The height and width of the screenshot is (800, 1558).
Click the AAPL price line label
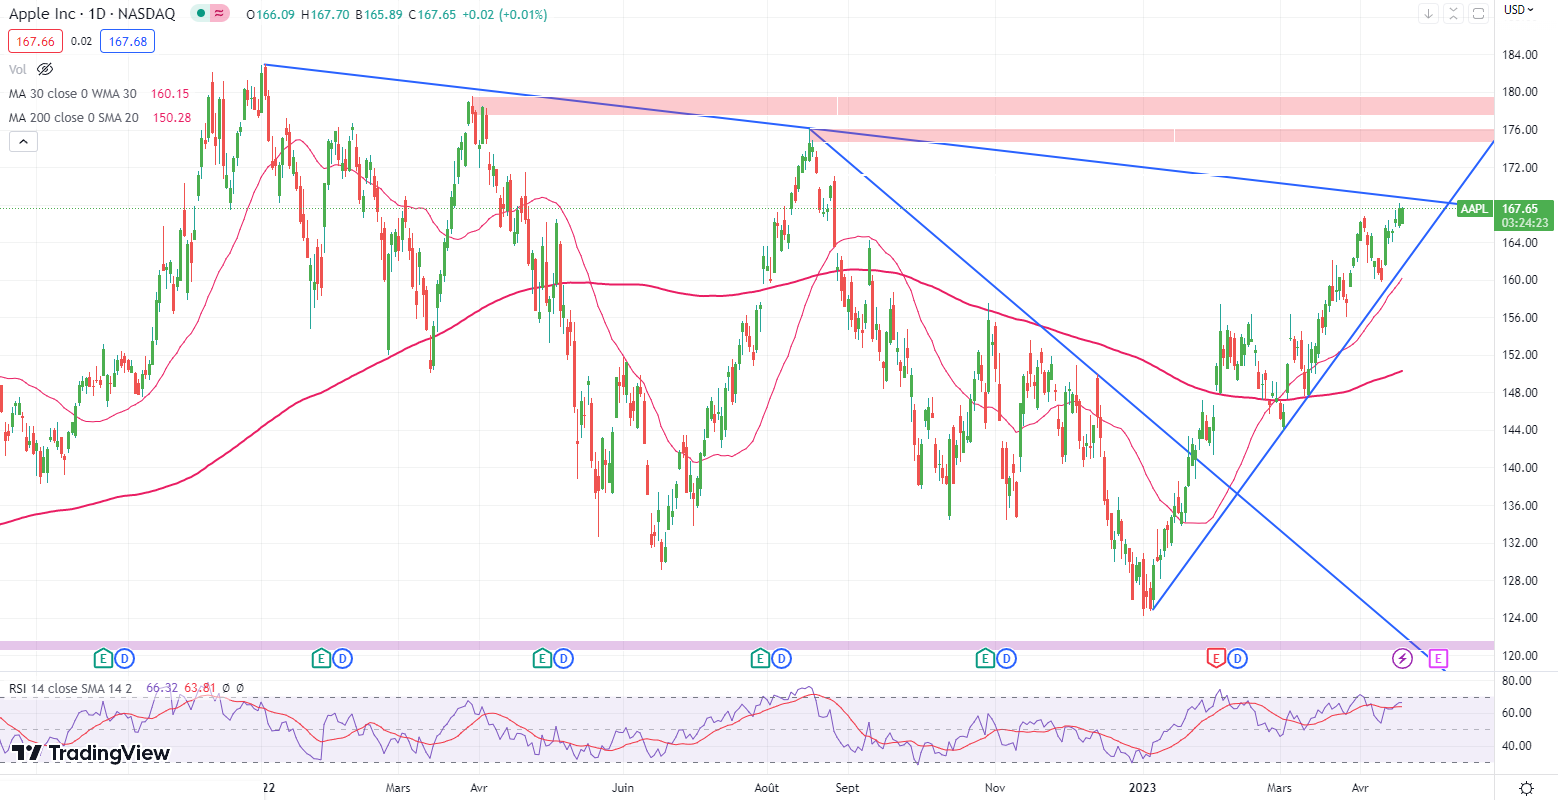pos(1474,209)
